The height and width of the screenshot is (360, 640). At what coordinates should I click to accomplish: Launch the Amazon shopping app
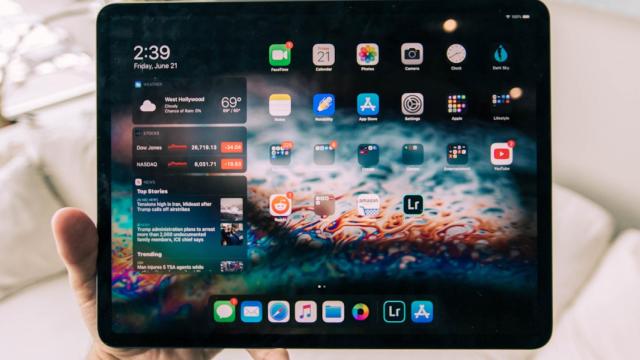pos(368,205)
